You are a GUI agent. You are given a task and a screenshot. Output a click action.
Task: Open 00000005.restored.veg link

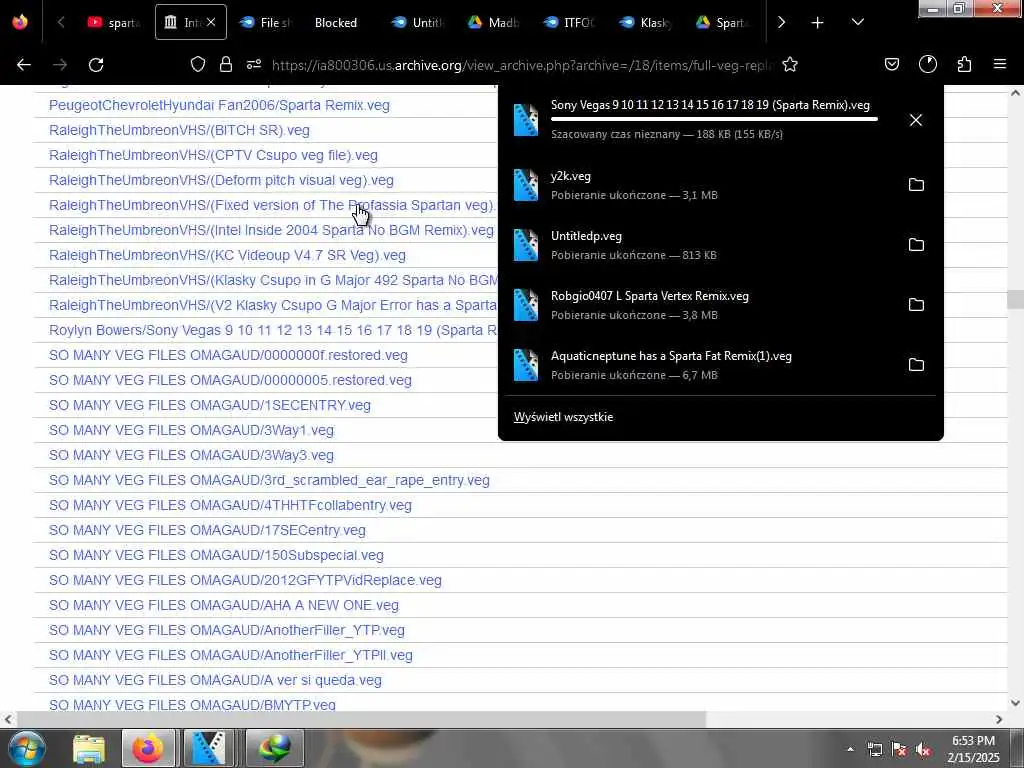click(x=230, y=380)
